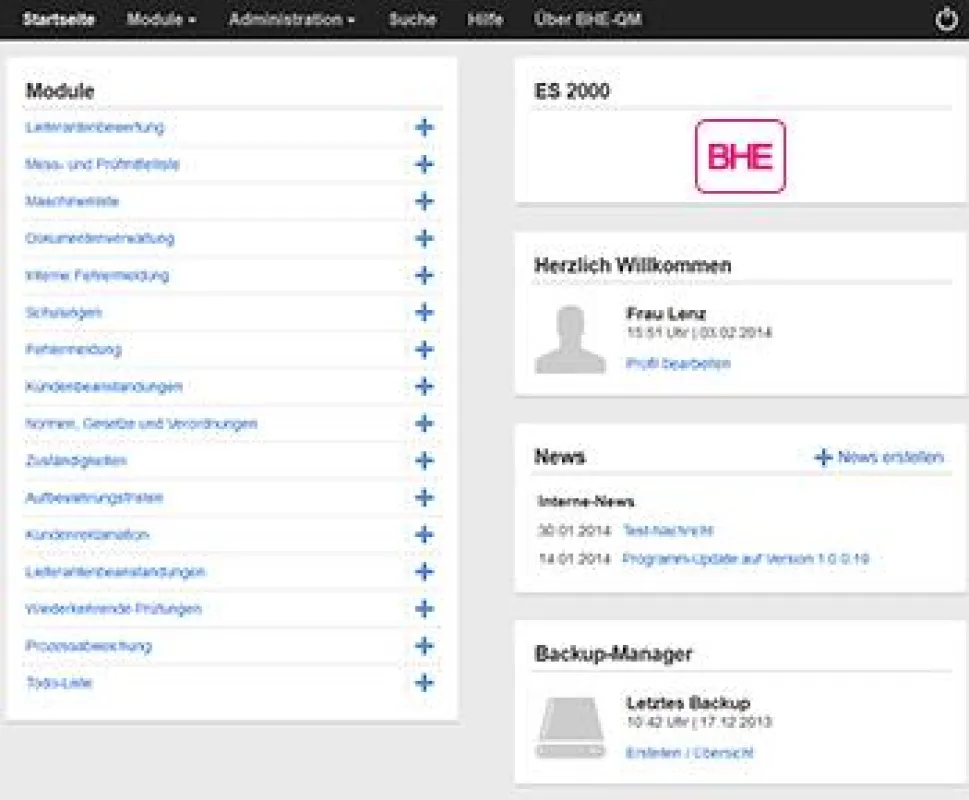This screenshot has width=969, height=800.
Task: Click plus icon beside Interne Fehlermeldung
Action: click(x=424, y=276)
